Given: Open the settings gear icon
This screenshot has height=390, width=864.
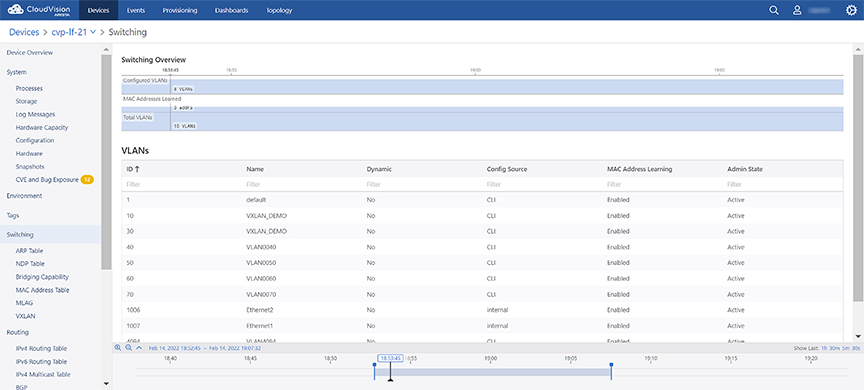Looking at the screenshot, I should point(851,10).
